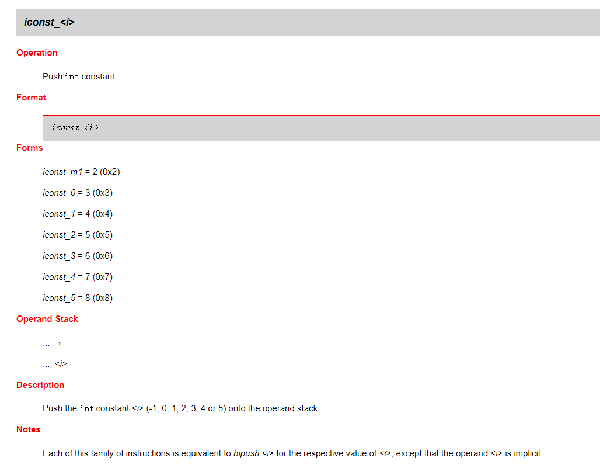This screenshot has height=475, width=600.
Task: Click the iconst_<i> title heading
Action: click(49, 23)
